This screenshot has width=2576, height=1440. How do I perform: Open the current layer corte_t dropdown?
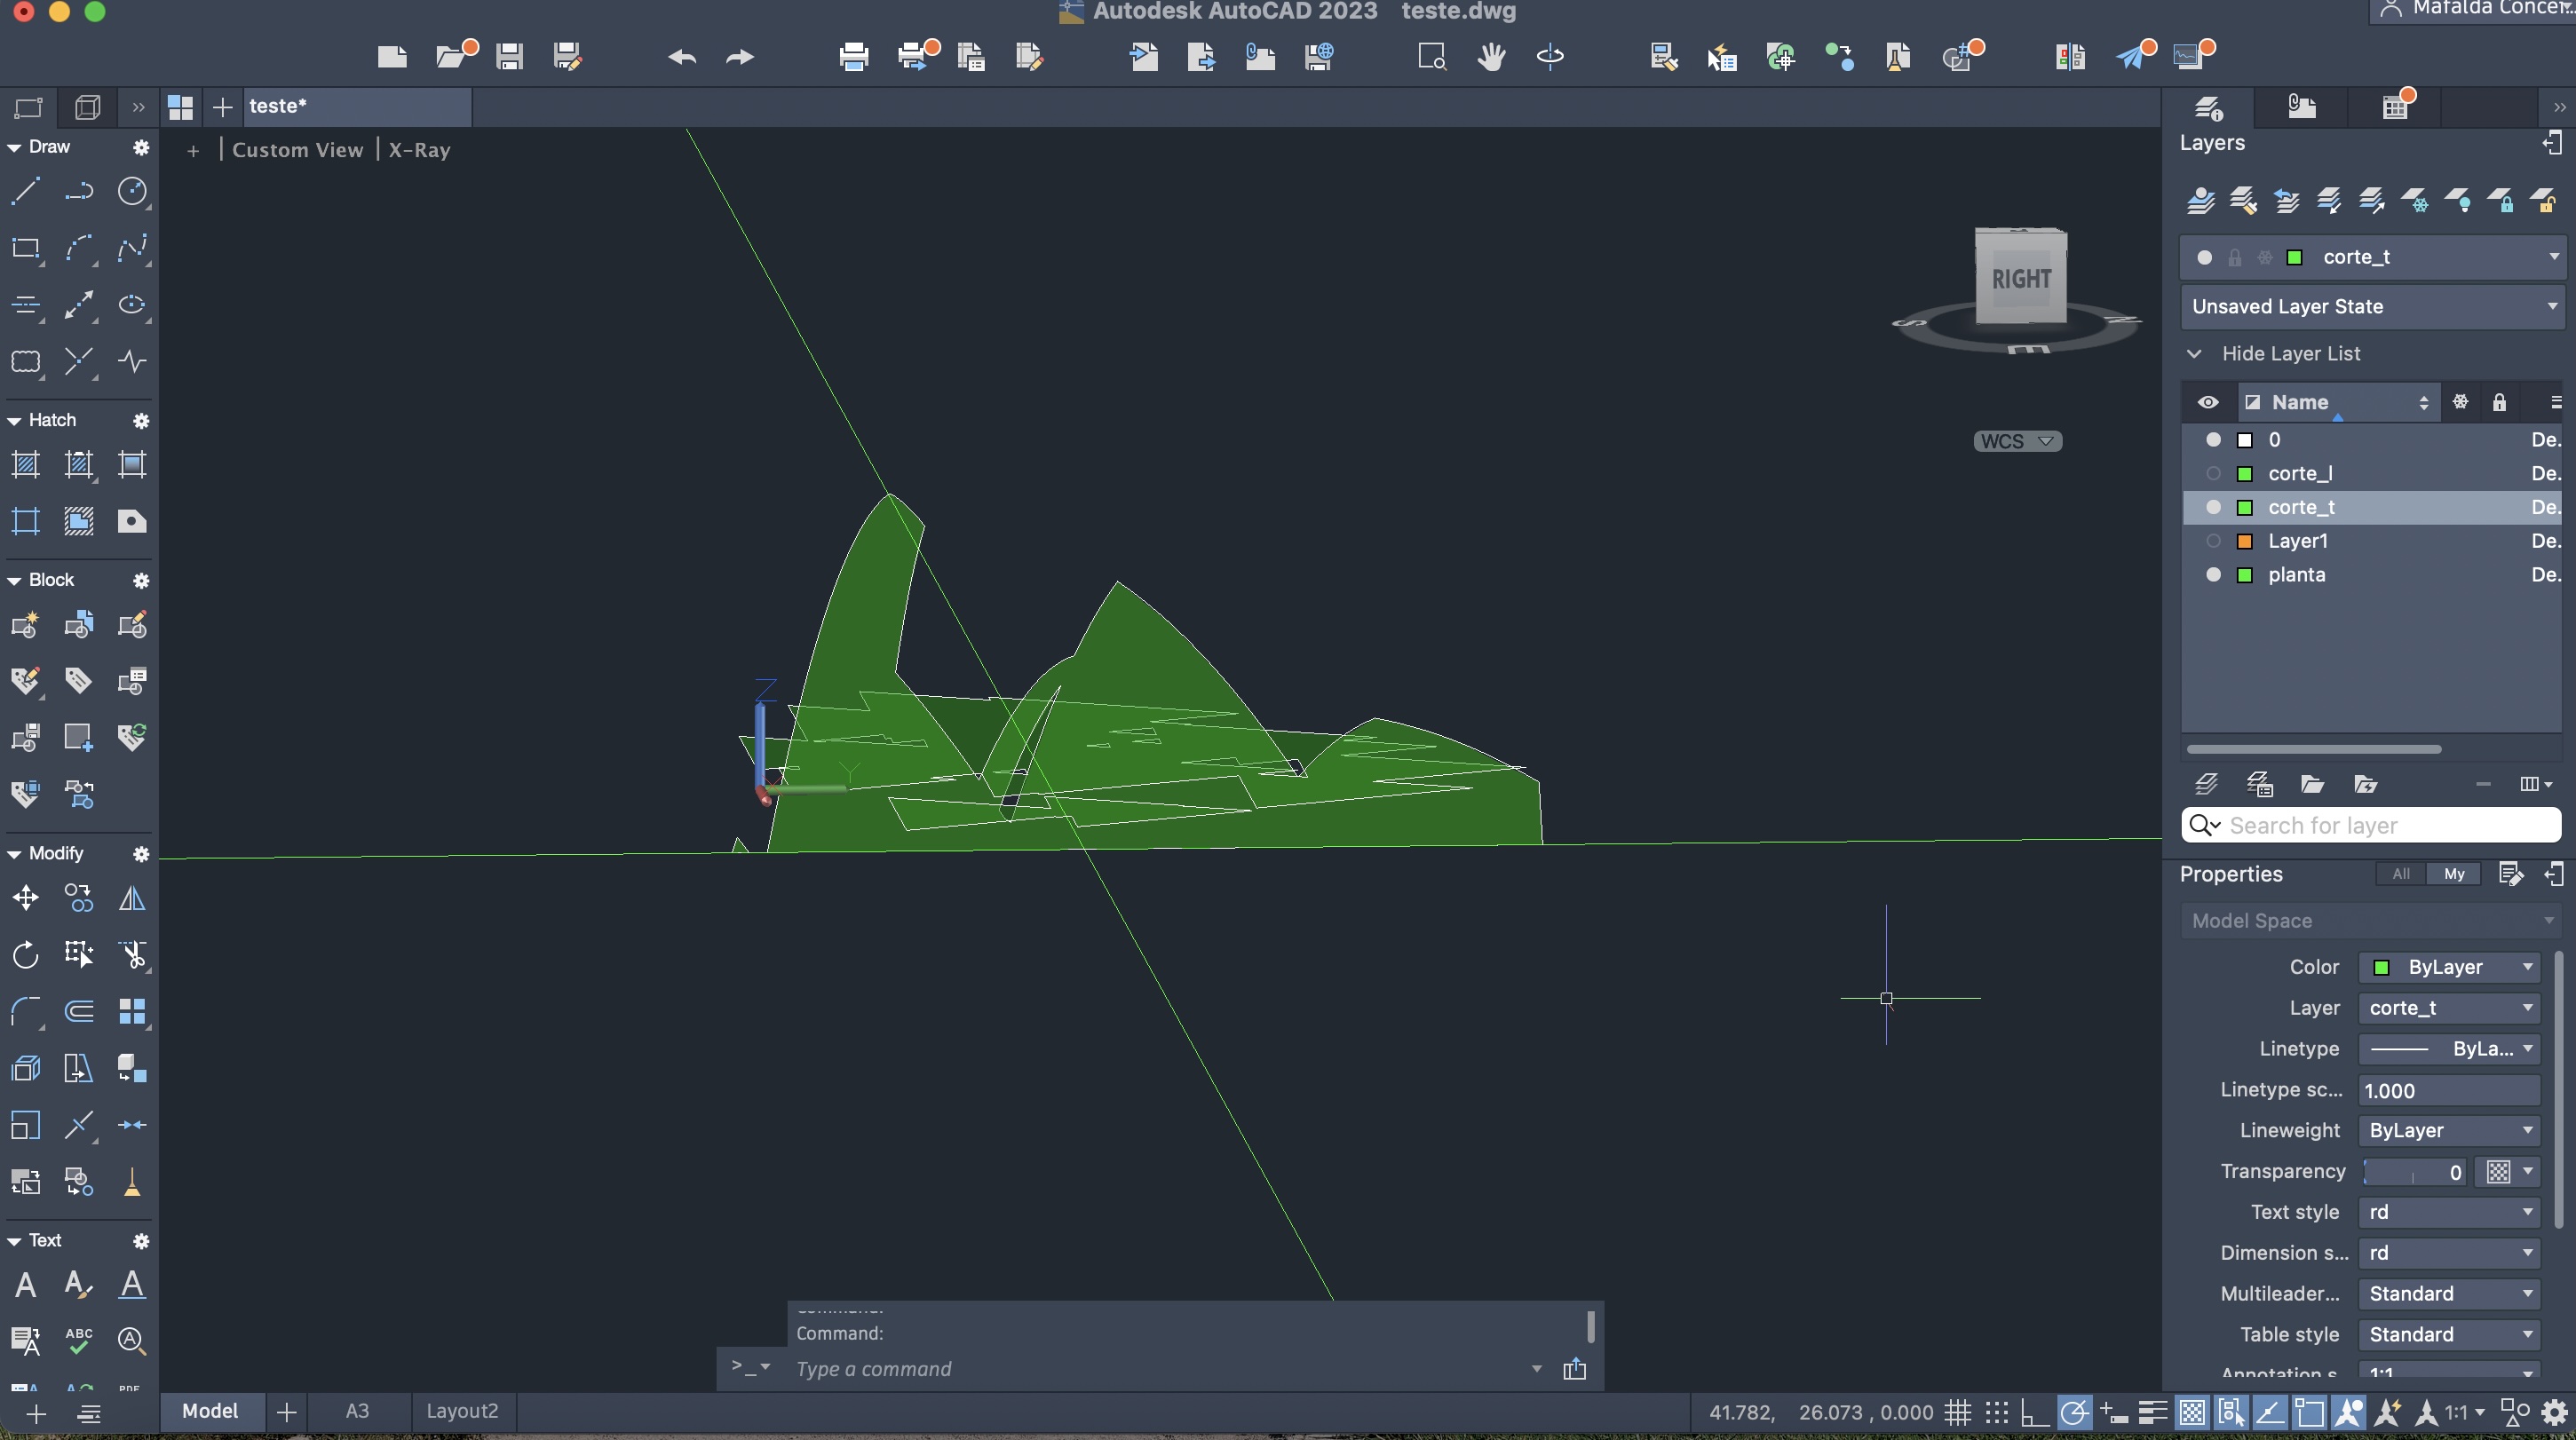(2552, 257)
